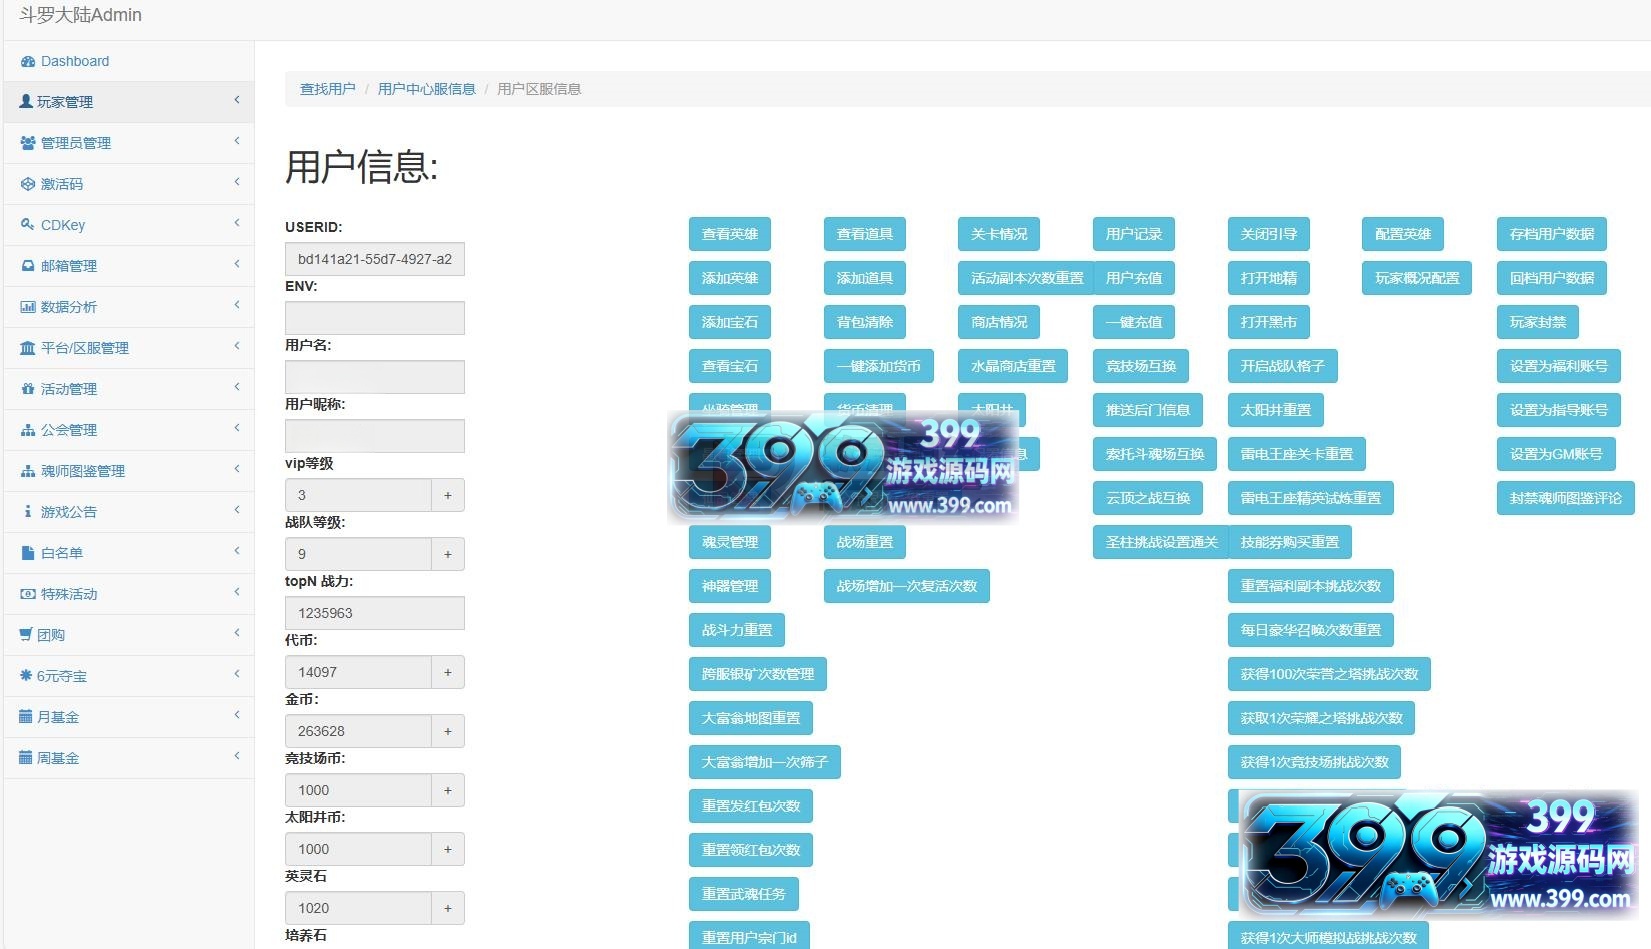
Task: Open the 白名单 menu item
Action: pos(129,553)
